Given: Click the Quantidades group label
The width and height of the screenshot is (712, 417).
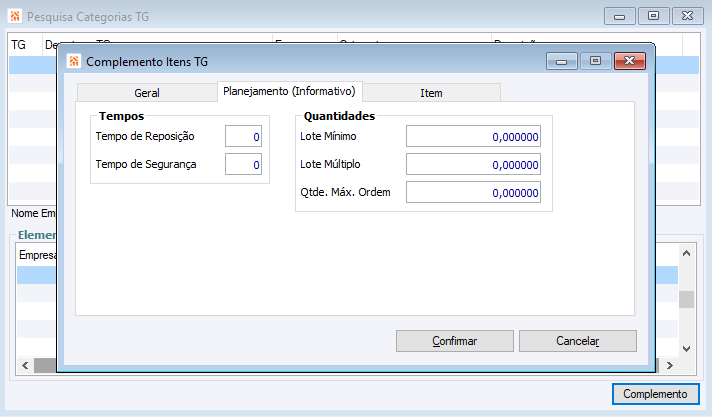Looking at the screenshot, I should [x=339, y=116].
